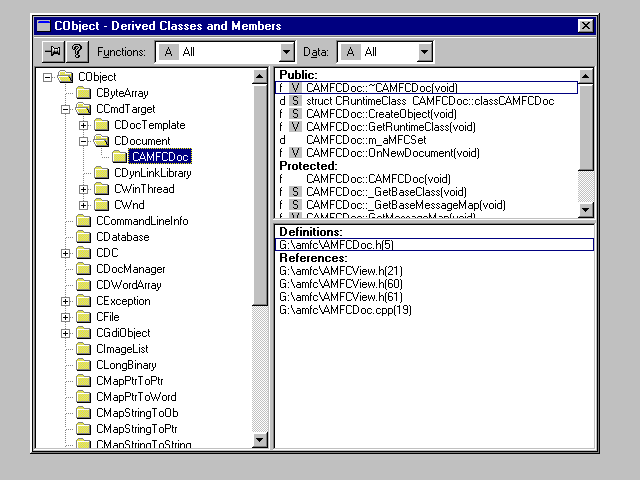Expand the CDocTemplate tree node

(x=84, y=125)
